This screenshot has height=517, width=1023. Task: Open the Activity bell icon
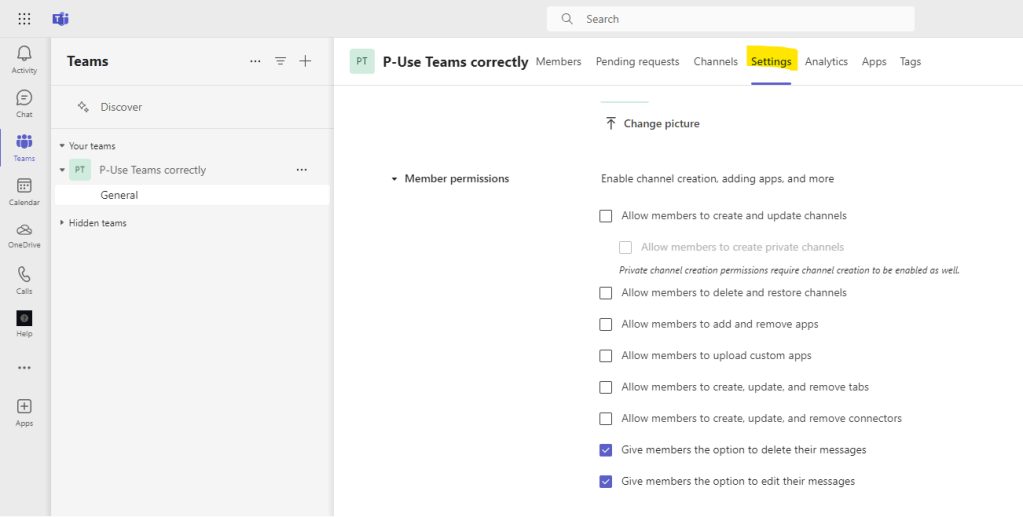(x=24, y=55)
